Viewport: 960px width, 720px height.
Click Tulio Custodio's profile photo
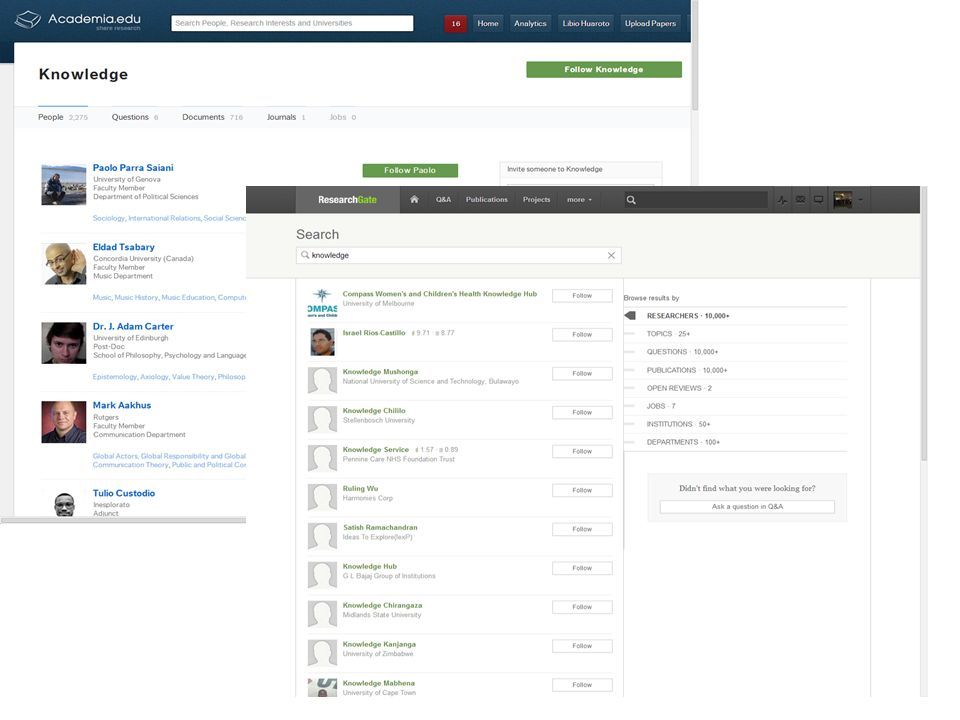point(64,504)
